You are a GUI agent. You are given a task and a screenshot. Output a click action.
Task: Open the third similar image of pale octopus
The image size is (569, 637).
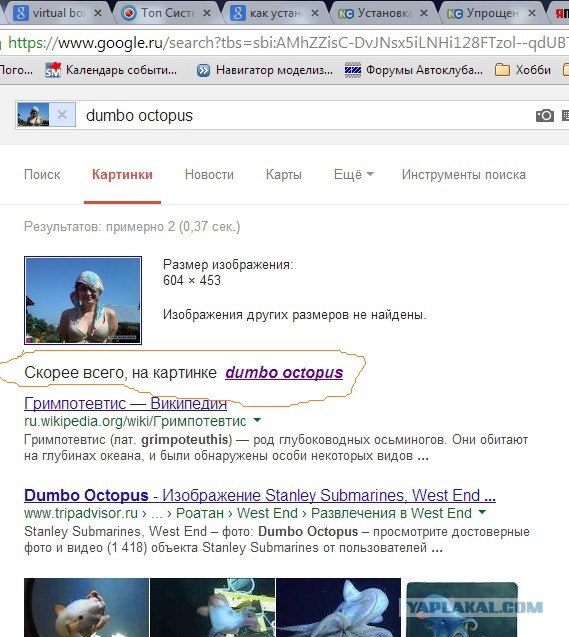[x=338, y=607]
